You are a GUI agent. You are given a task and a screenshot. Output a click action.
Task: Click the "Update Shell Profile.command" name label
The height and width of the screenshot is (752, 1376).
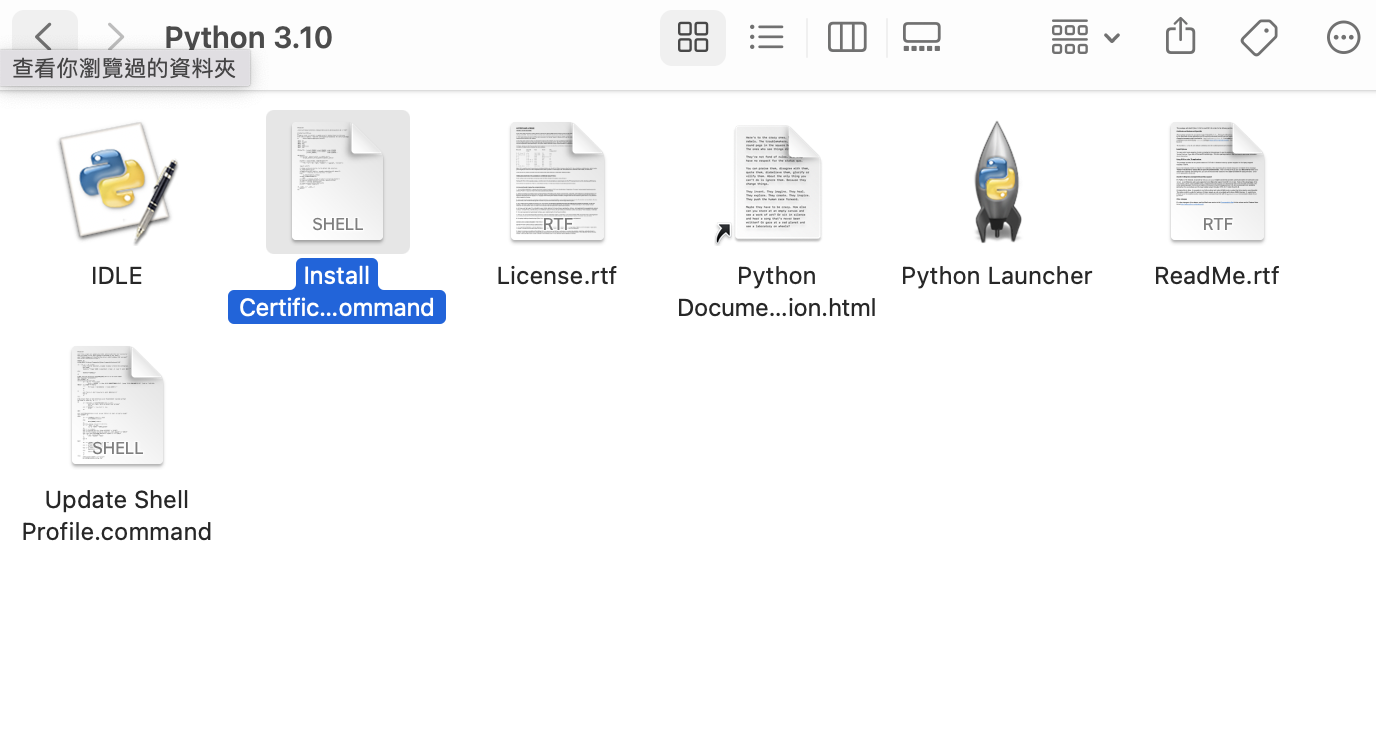pyautogui.click(x=117, y=516)
